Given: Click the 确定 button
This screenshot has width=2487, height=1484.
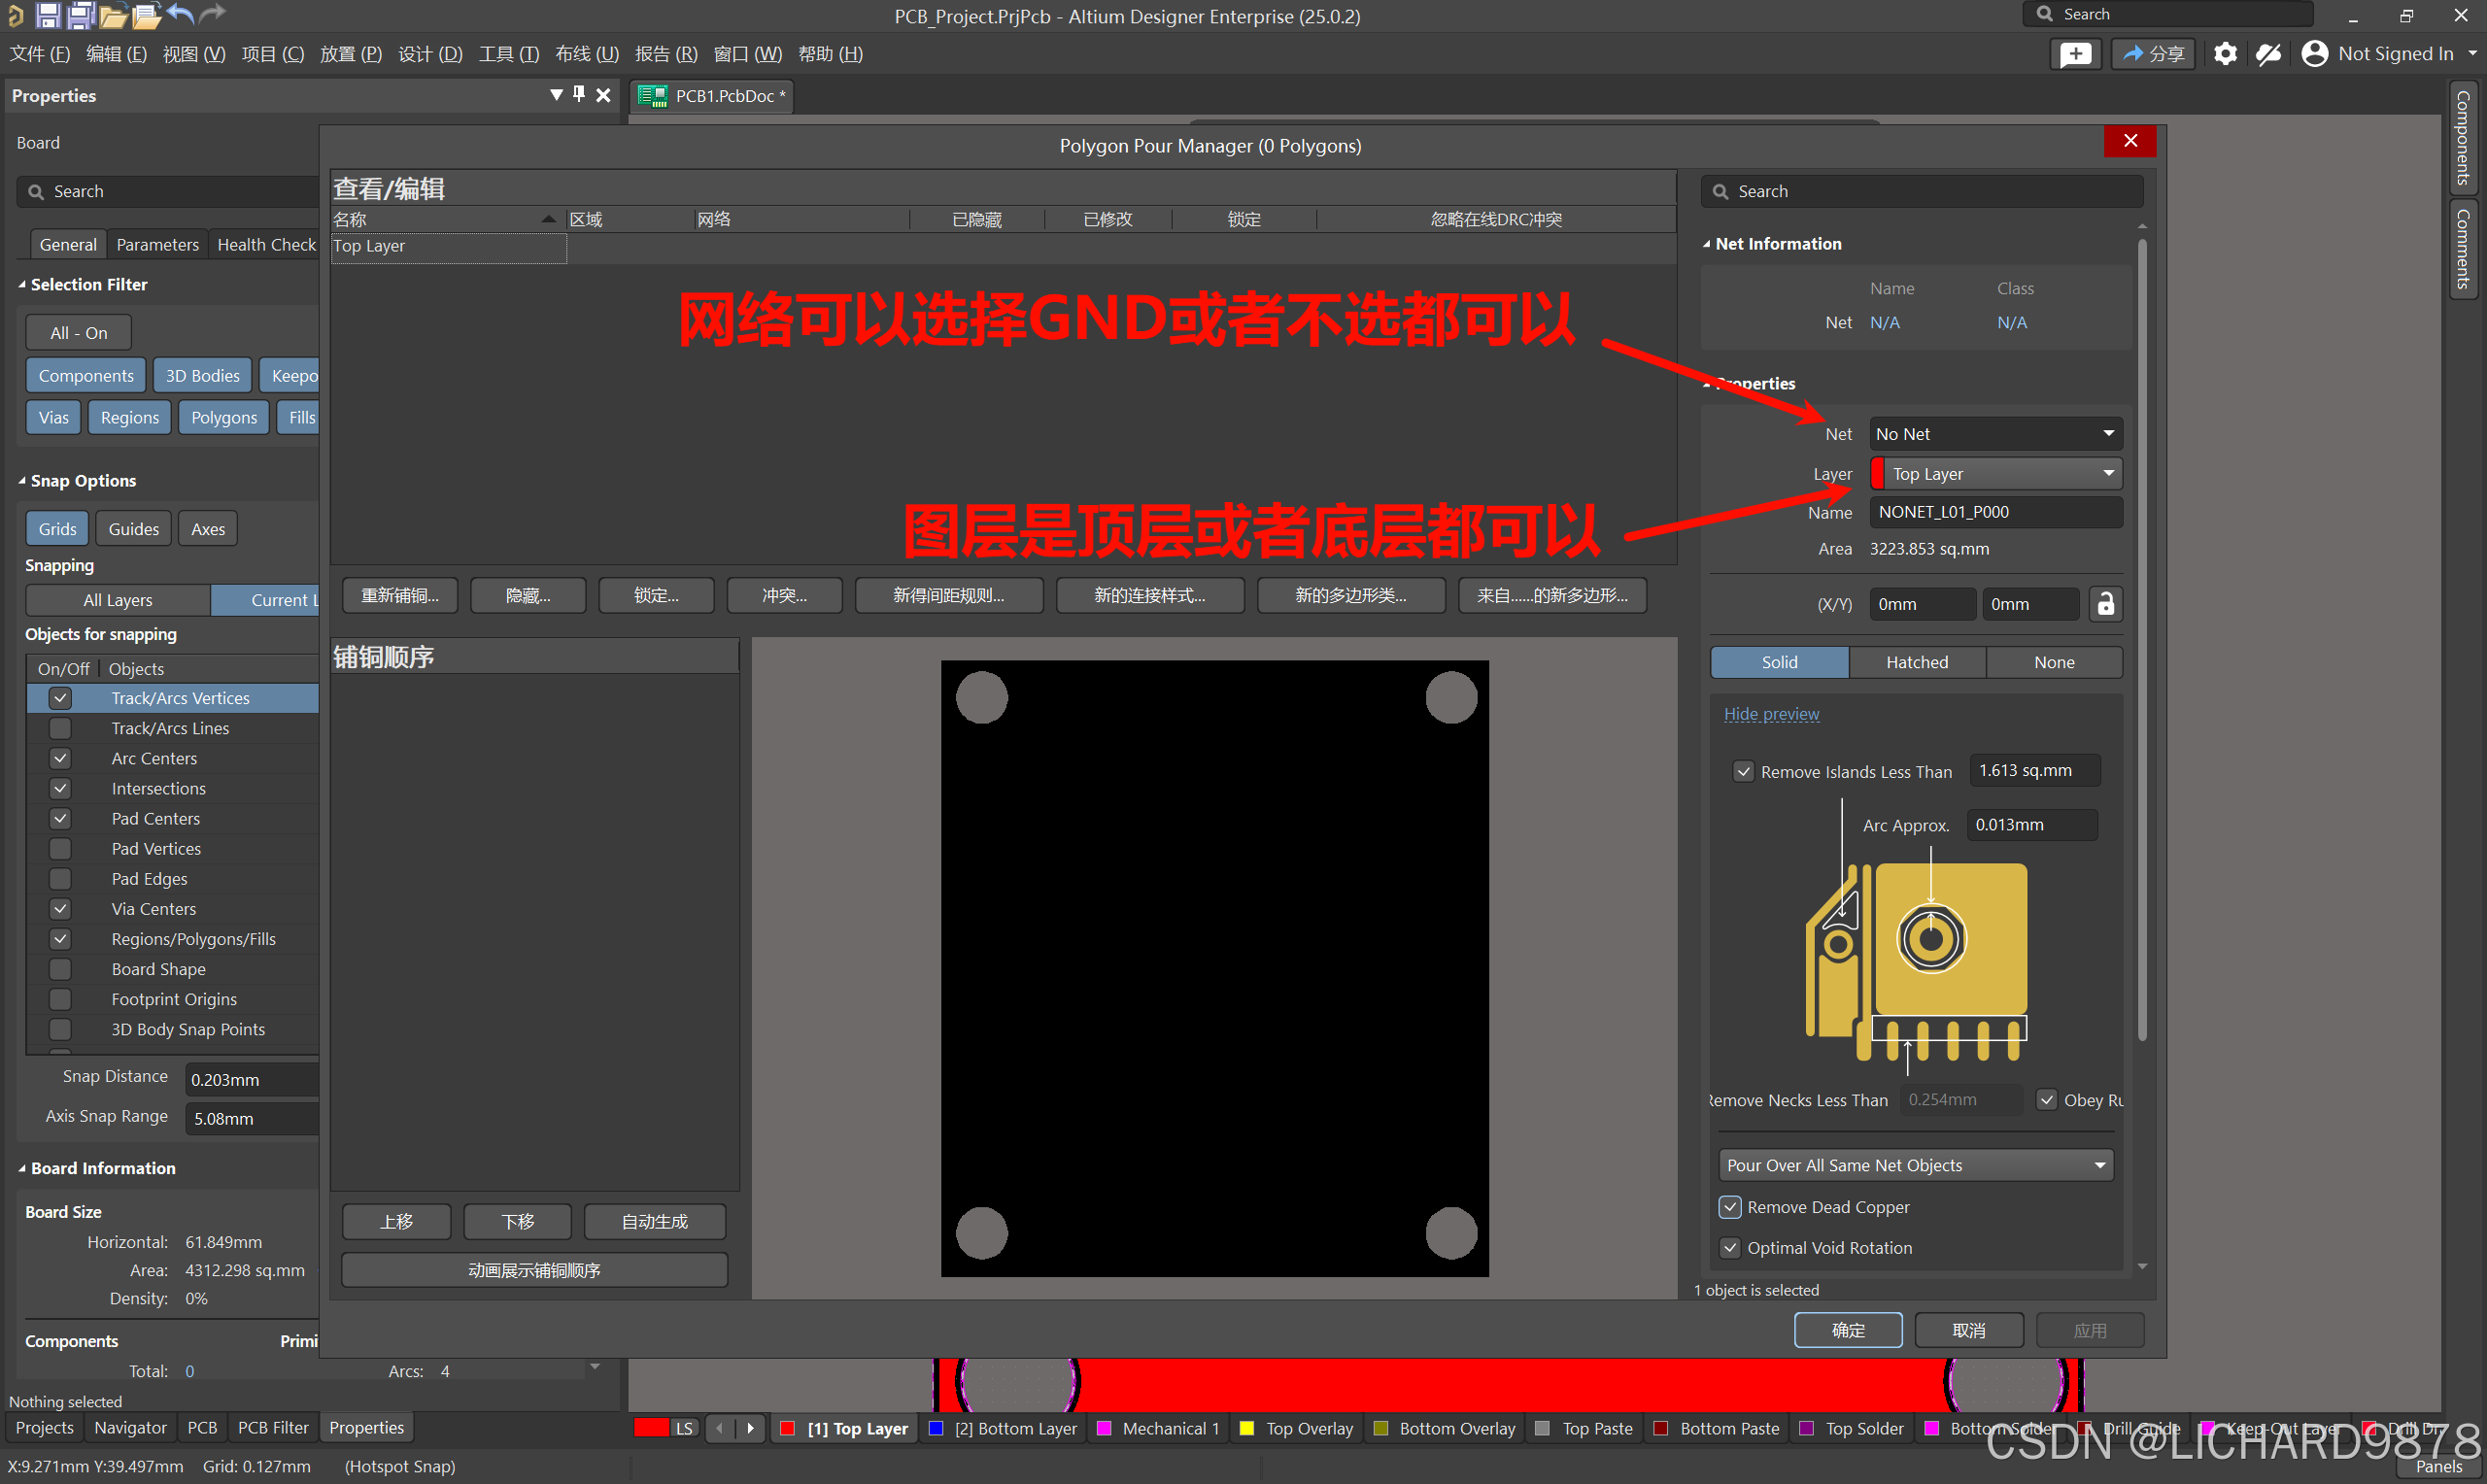Looking at the screenshot, I should tap(1847, 1330).
